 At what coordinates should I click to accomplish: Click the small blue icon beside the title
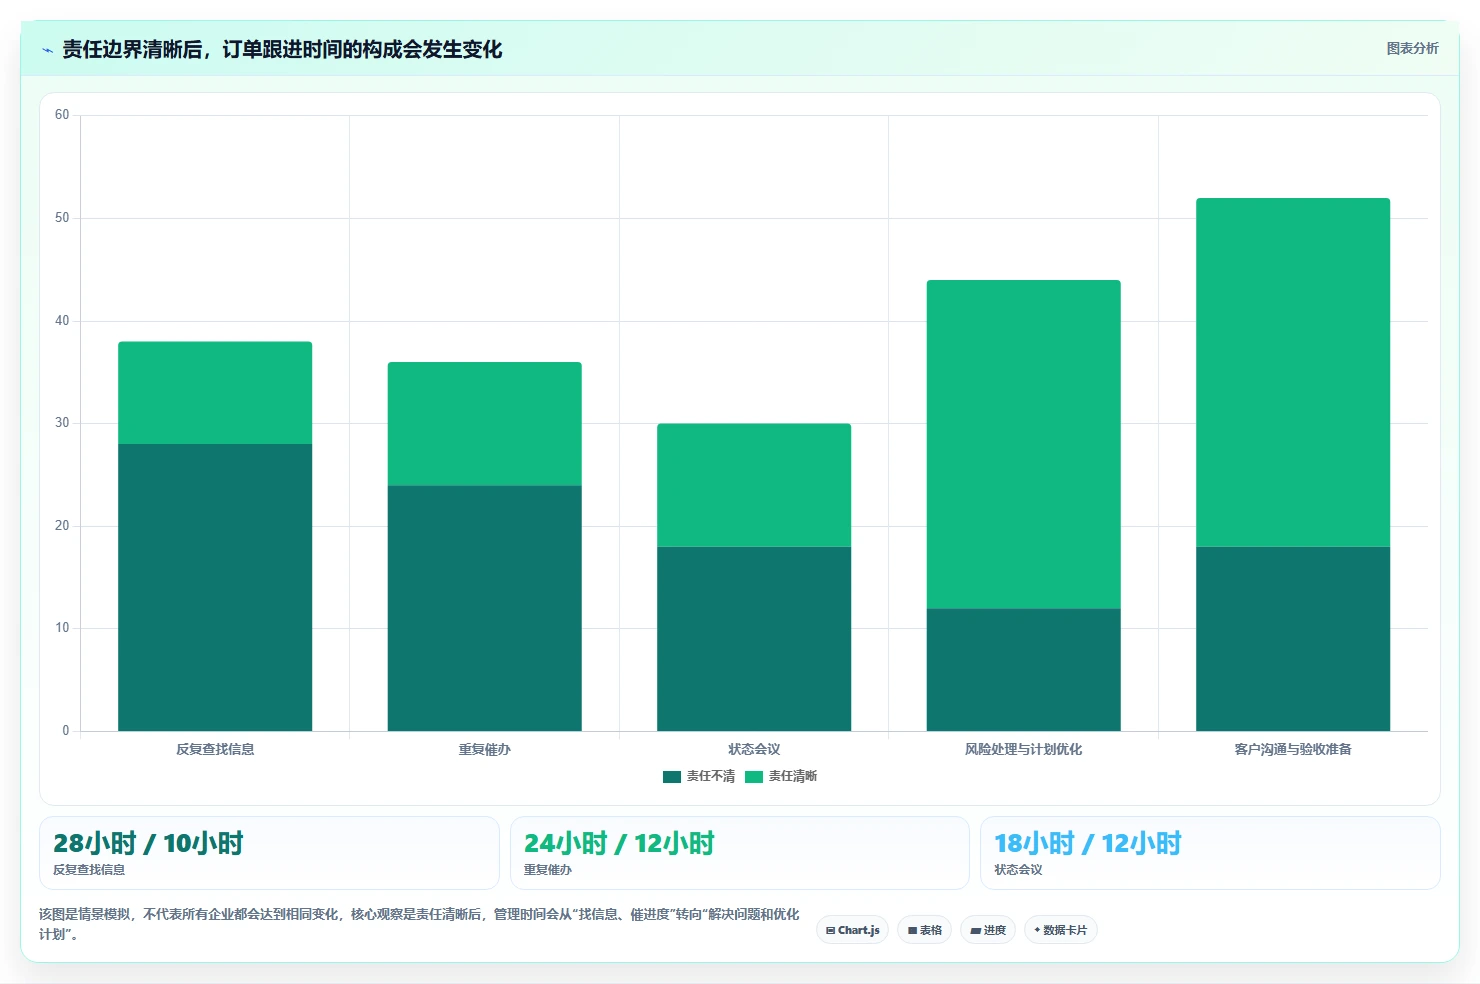(x=47, y=50)
